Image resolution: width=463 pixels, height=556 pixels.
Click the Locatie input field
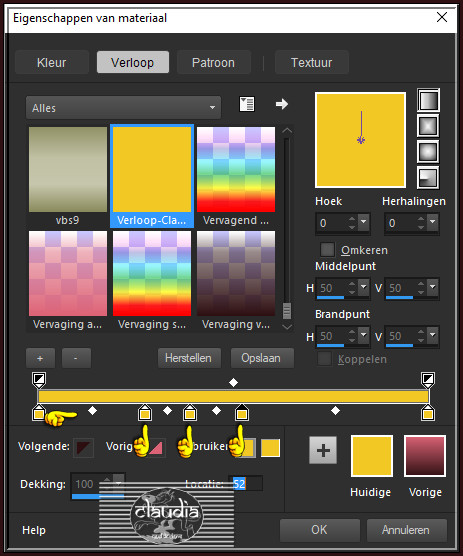point(245,483)
